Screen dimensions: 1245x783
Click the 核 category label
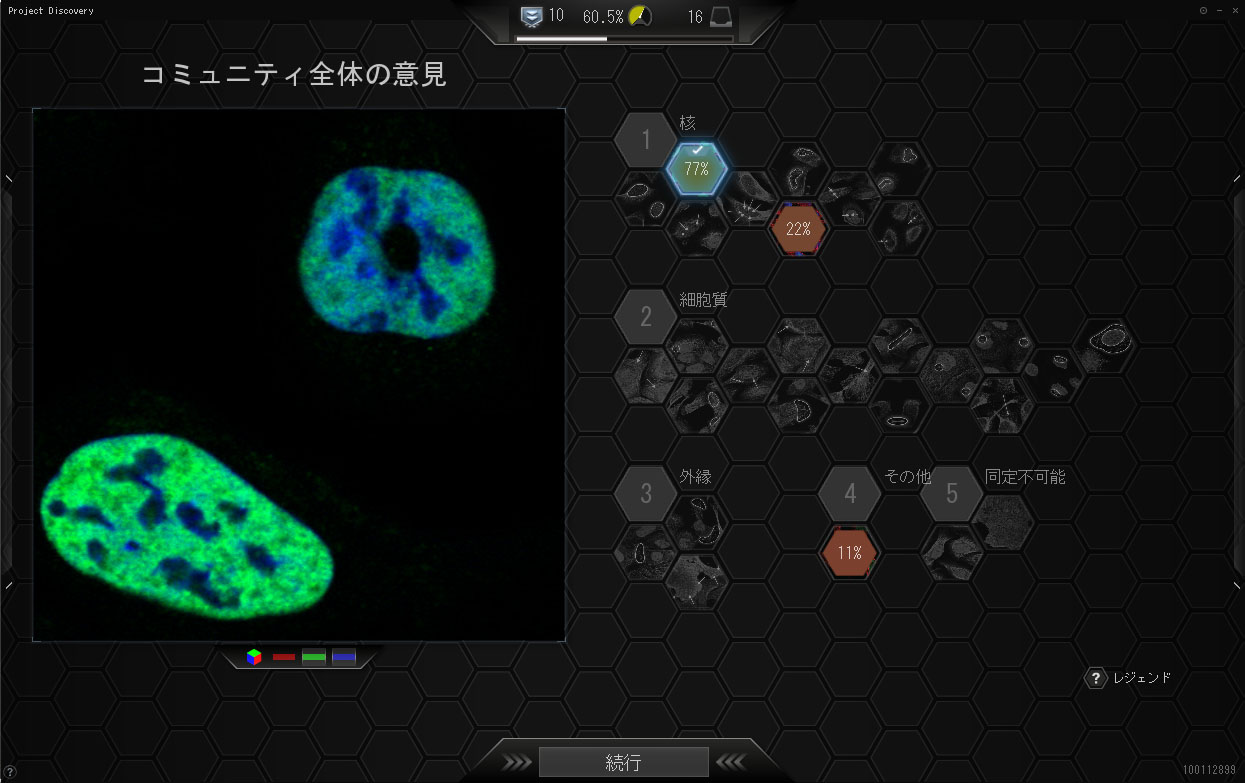click(x=687, y=123)
